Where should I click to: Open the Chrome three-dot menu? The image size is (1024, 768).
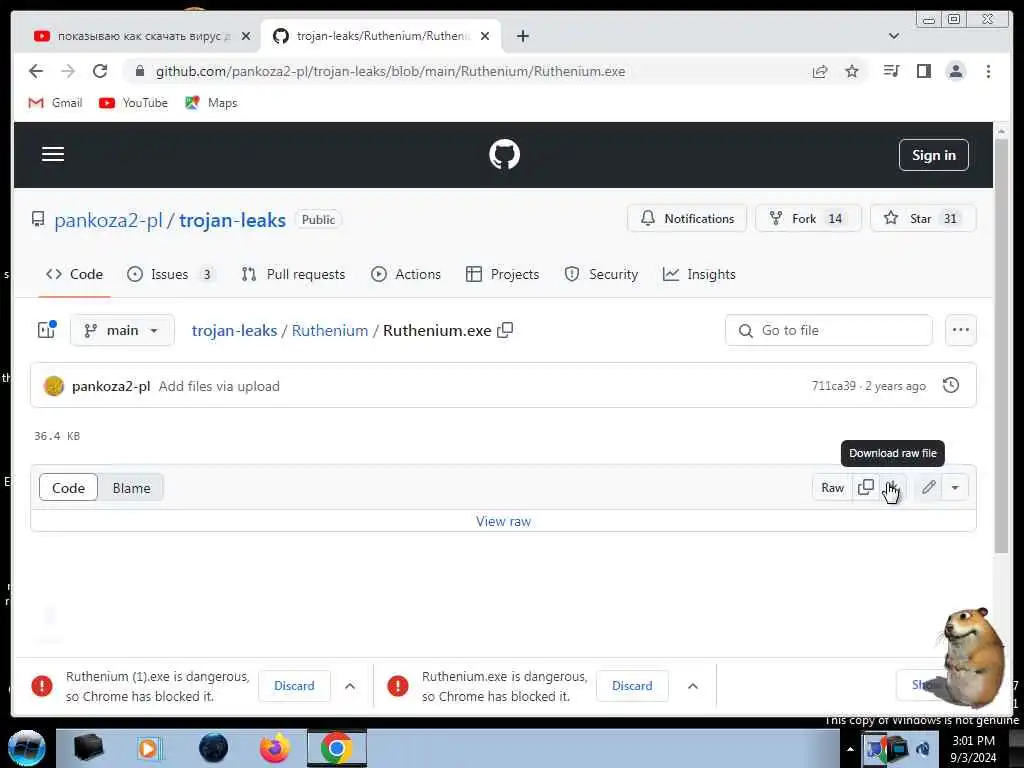(x=988, y=71)
